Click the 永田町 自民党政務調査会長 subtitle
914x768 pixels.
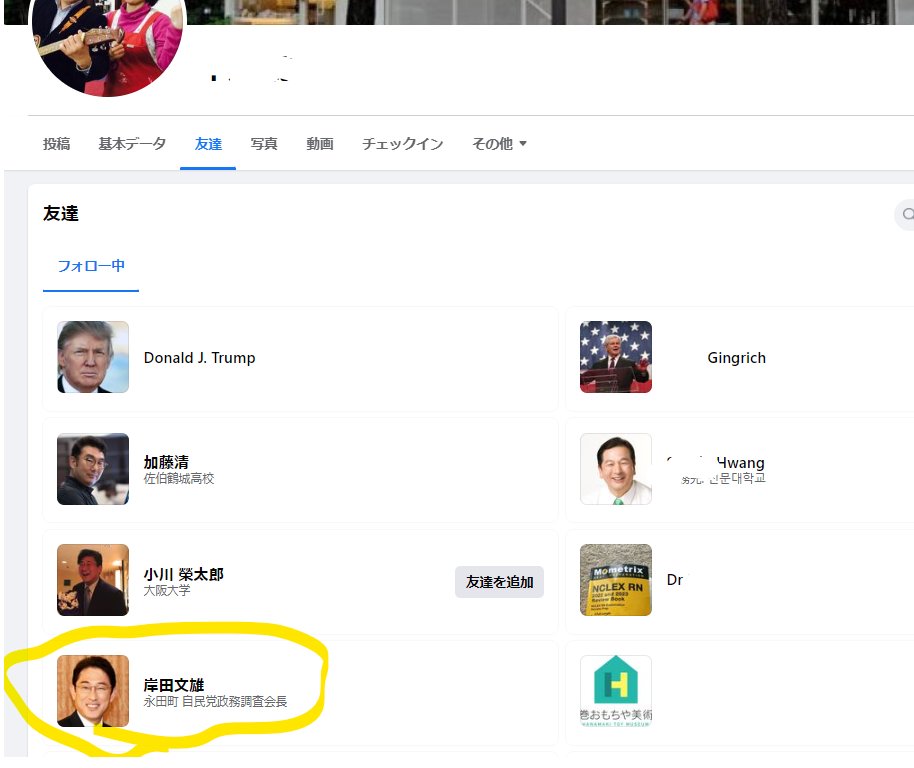(216, 702)
